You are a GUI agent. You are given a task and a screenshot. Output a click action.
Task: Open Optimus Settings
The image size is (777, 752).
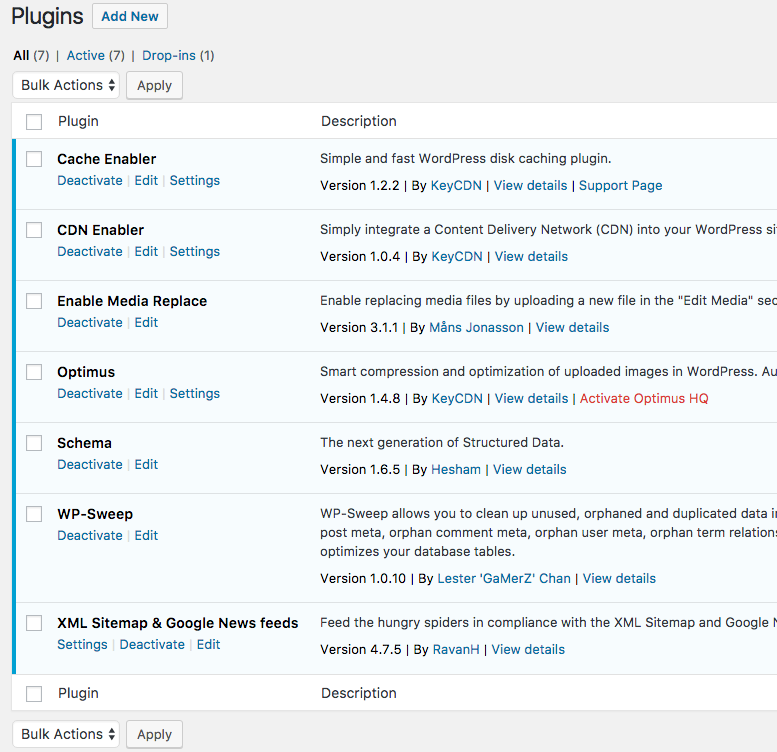195,393
